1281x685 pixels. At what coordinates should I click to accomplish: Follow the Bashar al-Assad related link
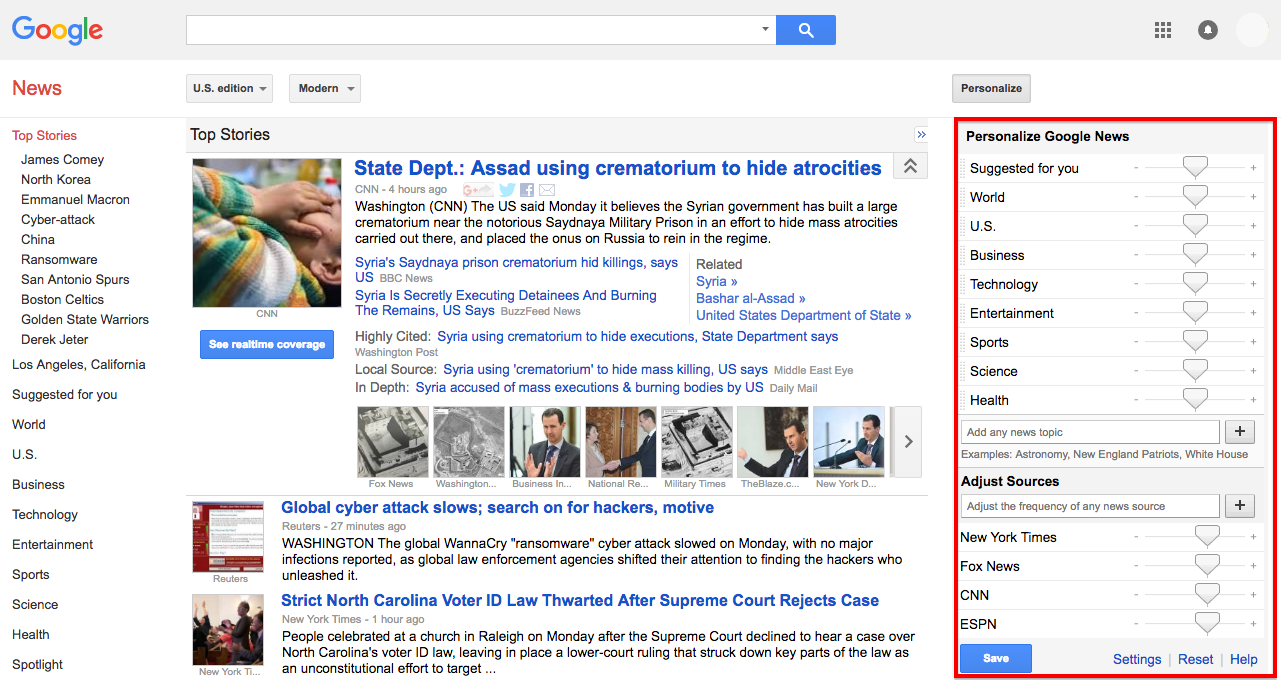[750, 298]
